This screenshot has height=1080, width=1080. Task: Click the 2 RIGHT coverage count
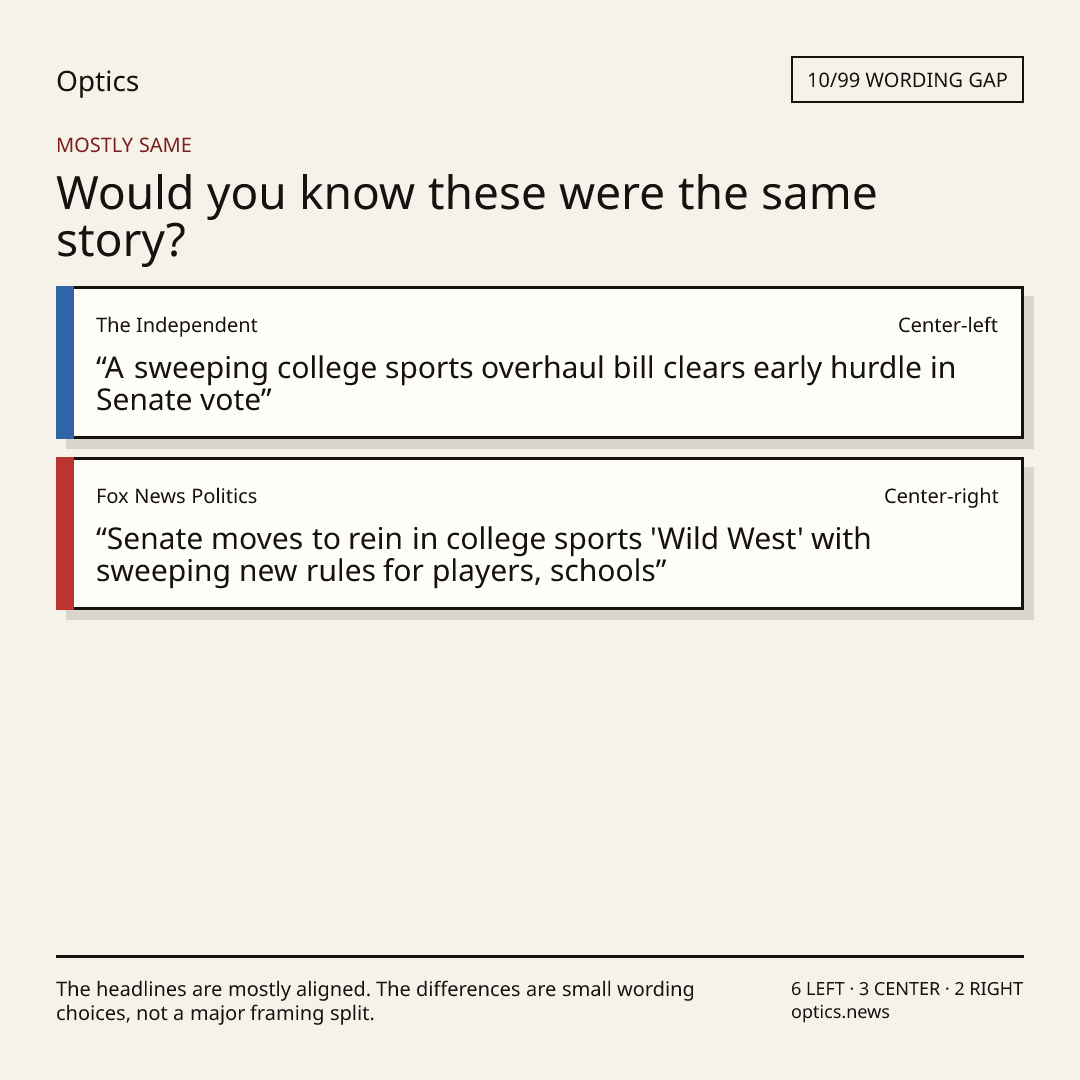pyautogui.click(x=988, y=989)
